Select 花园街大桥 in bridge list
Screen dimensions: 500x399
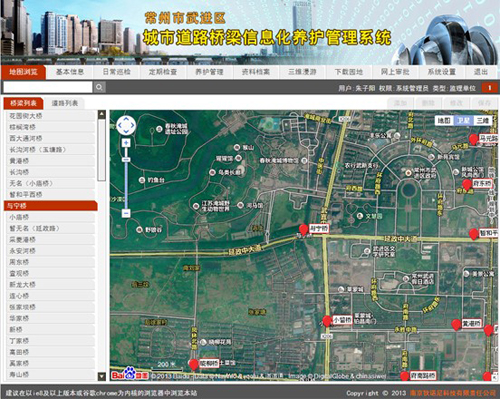pos(51,116)
